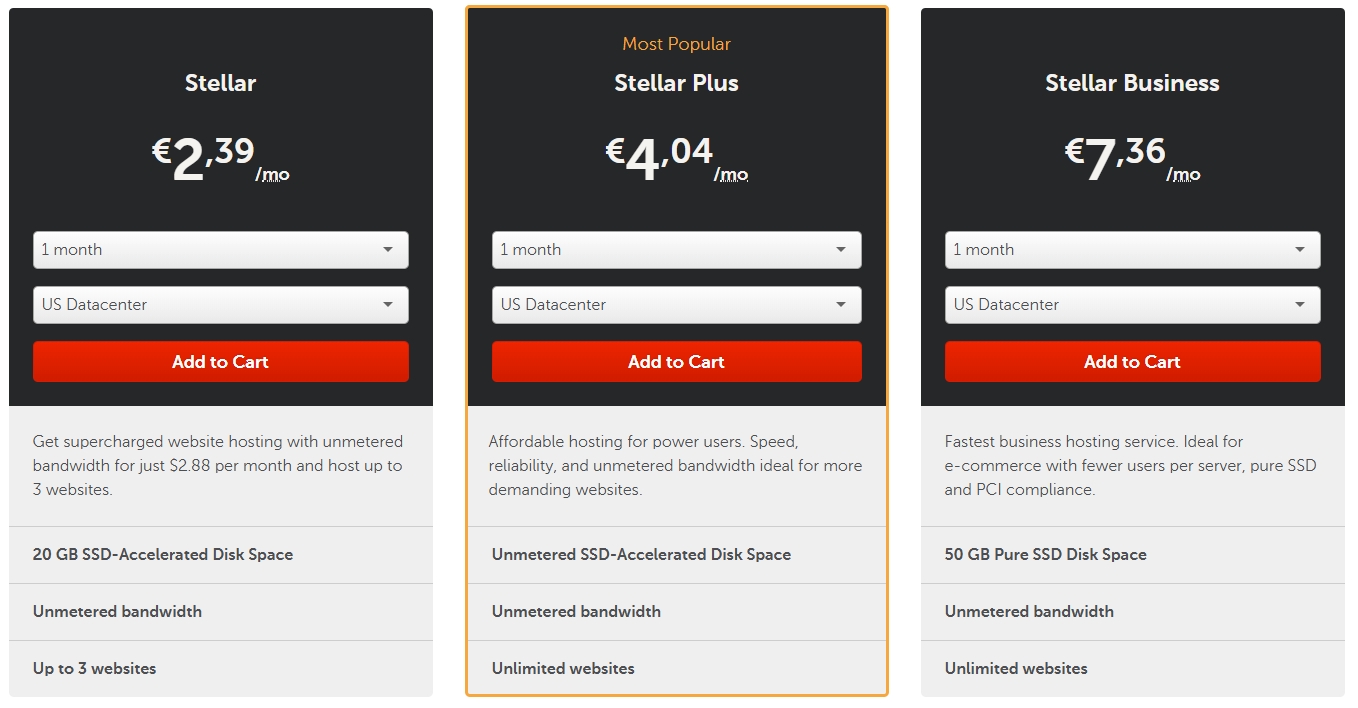Screen dimensions: 1358x708
Task: Add the Stellar Plus plan to cart
Action: coord(676,362)
